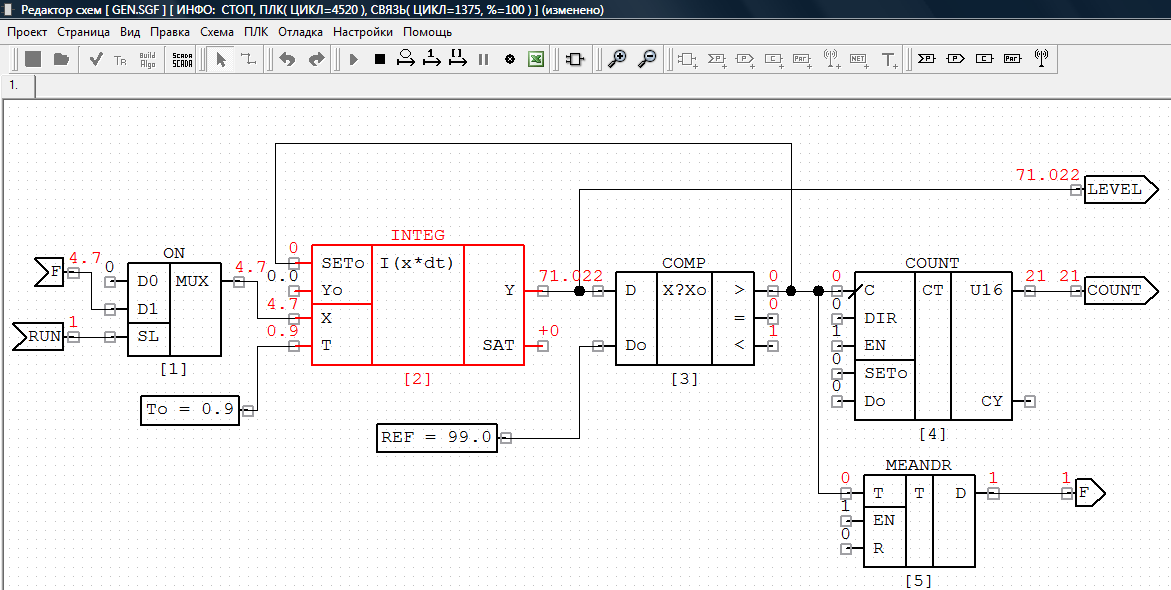The image size is (1171, 590).
Task: Click the Build Algo icon
Action: 148,60
